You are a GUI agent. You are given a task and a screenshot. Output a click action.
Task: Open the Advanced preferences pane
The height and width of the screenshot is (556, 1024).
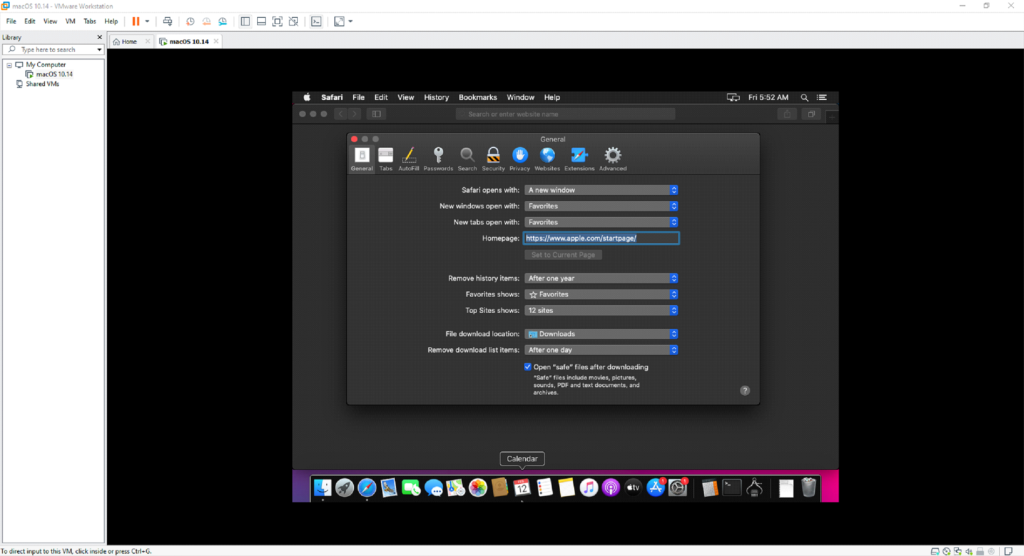(613, 159)
